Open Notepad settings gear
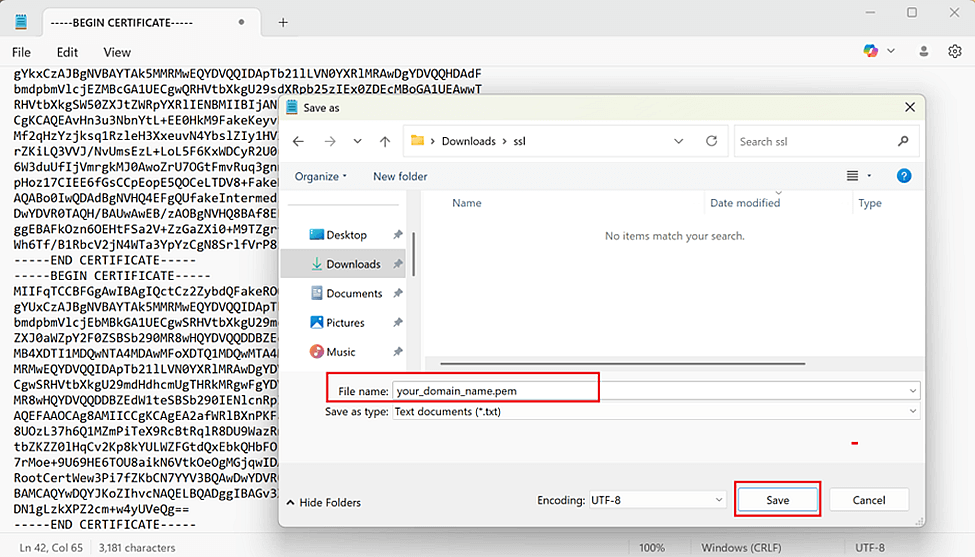Viewport: 975px width, 557px height. click(954, 51)
